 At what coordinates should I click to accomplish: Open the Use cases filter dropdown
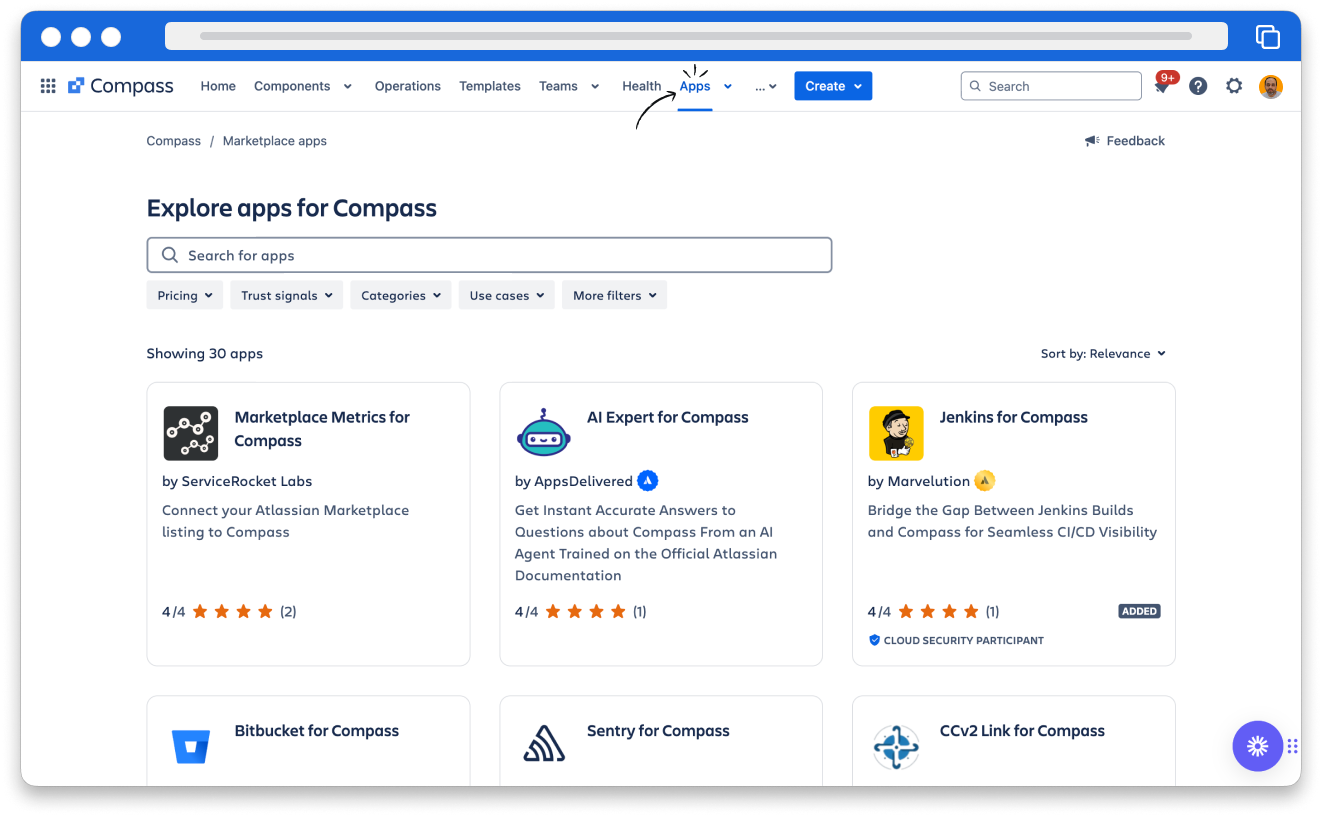pyautogui.click(x=506, y=295)
